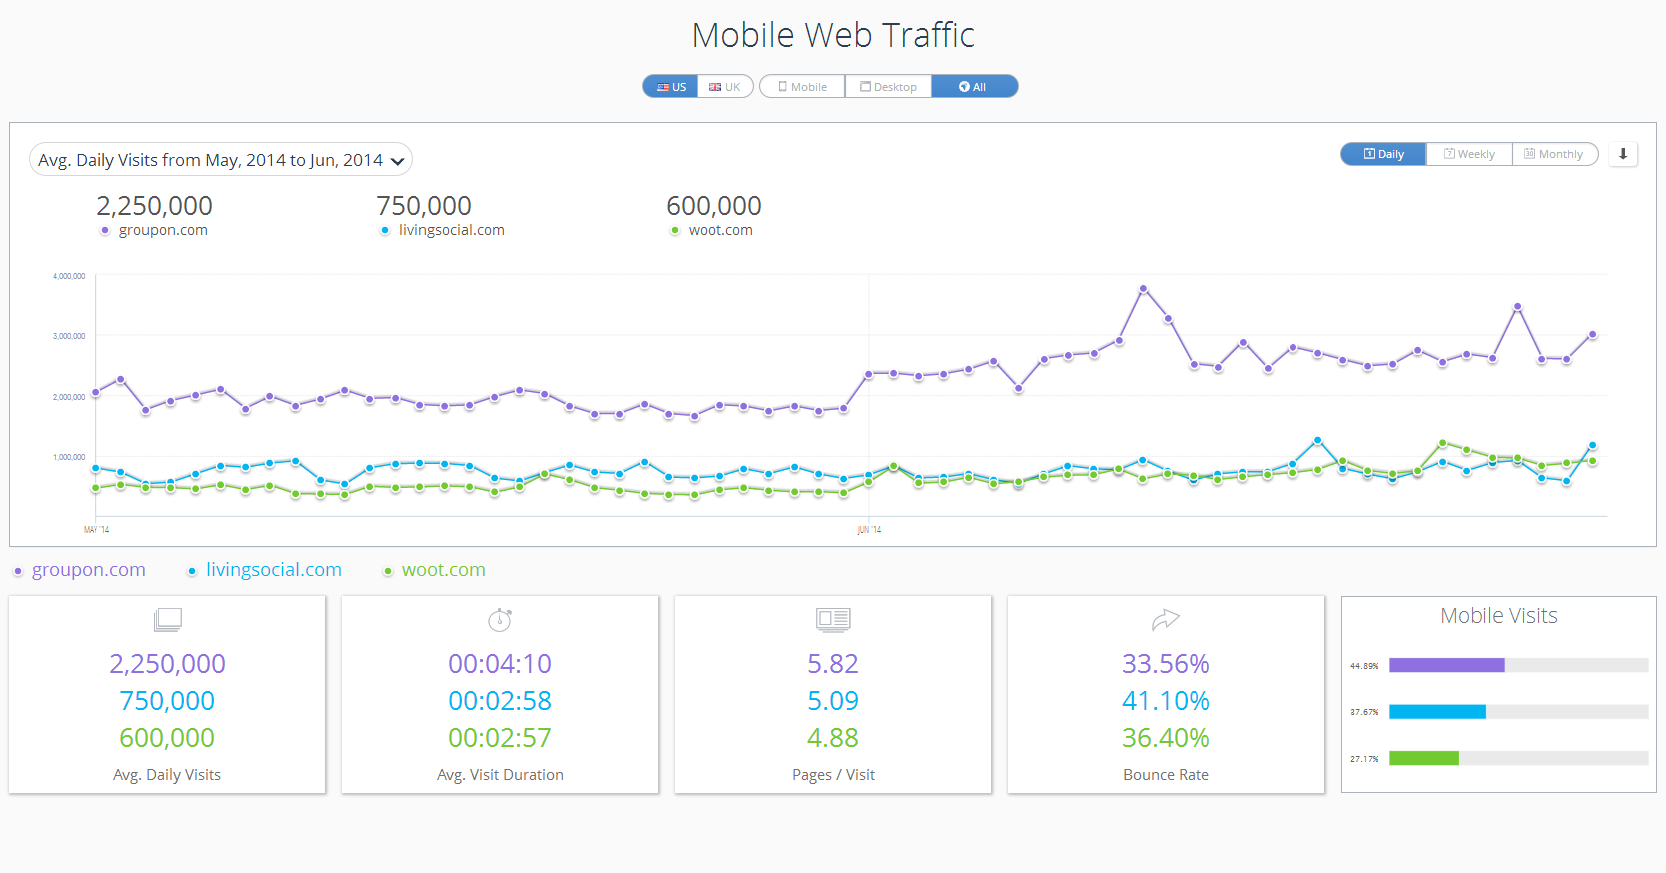Open livingsocial.com link below chart
The width and height of the screenshot is (1666, 873).
[x=274, y=570]
